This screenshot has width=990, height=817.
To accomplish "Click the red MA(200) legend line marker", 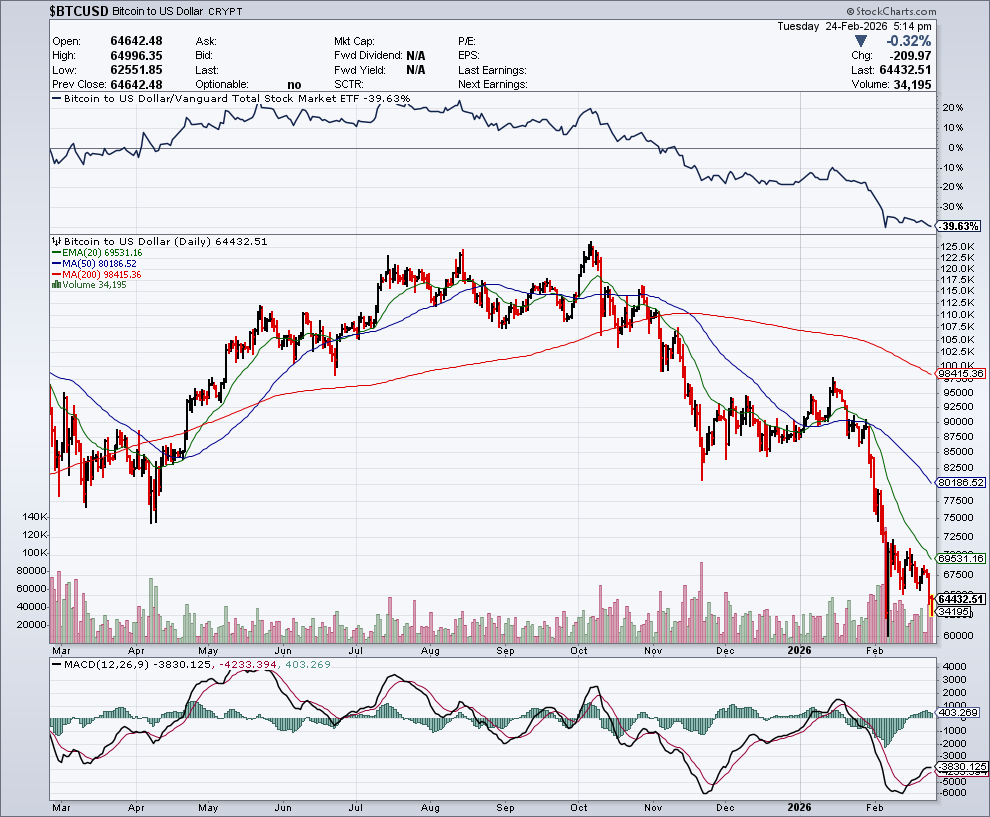I will click(55, 274).
